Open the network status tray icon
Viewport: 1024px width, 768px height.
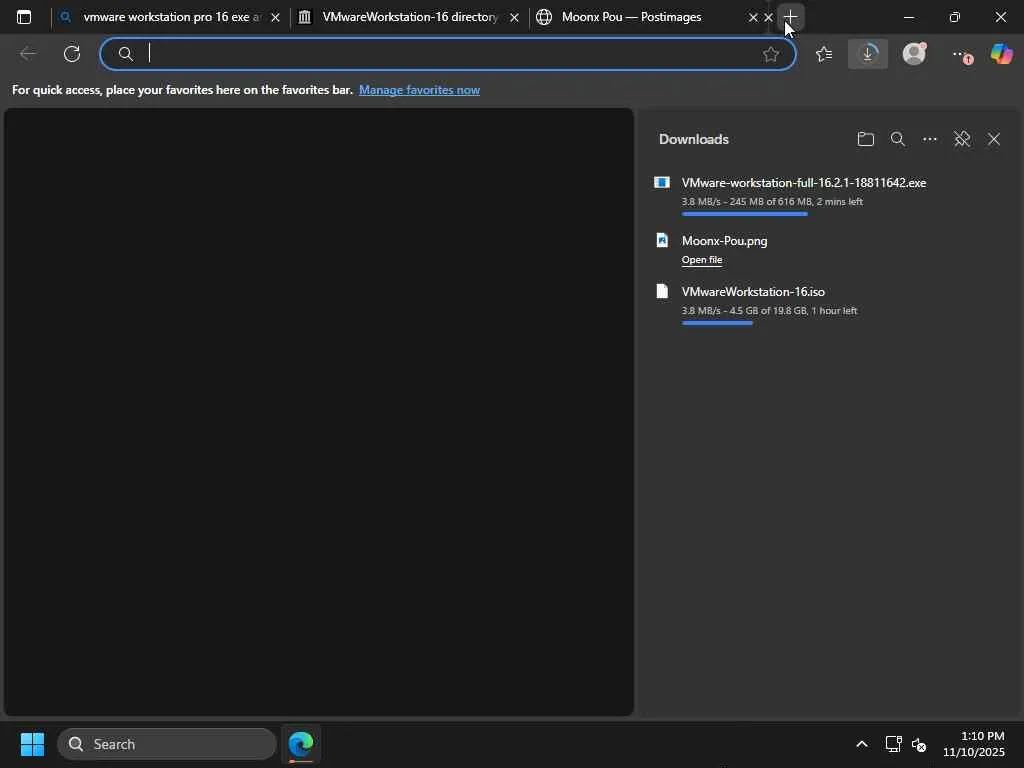(893, 744)
